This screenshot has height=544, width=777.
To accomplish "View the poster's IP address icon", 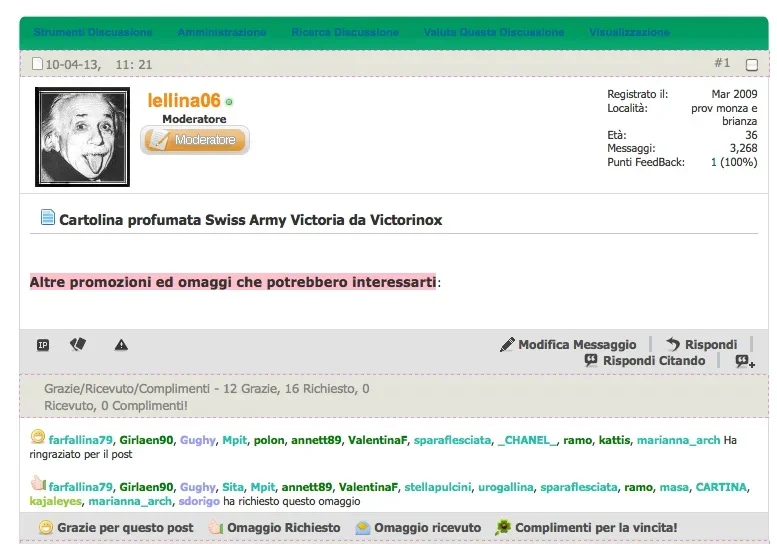I will tap(43, 345).
